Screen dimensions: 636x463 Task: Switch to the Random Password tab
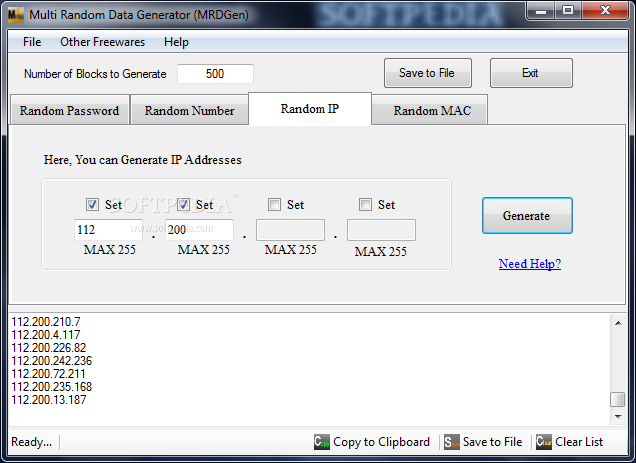click(x=69, y=110)
